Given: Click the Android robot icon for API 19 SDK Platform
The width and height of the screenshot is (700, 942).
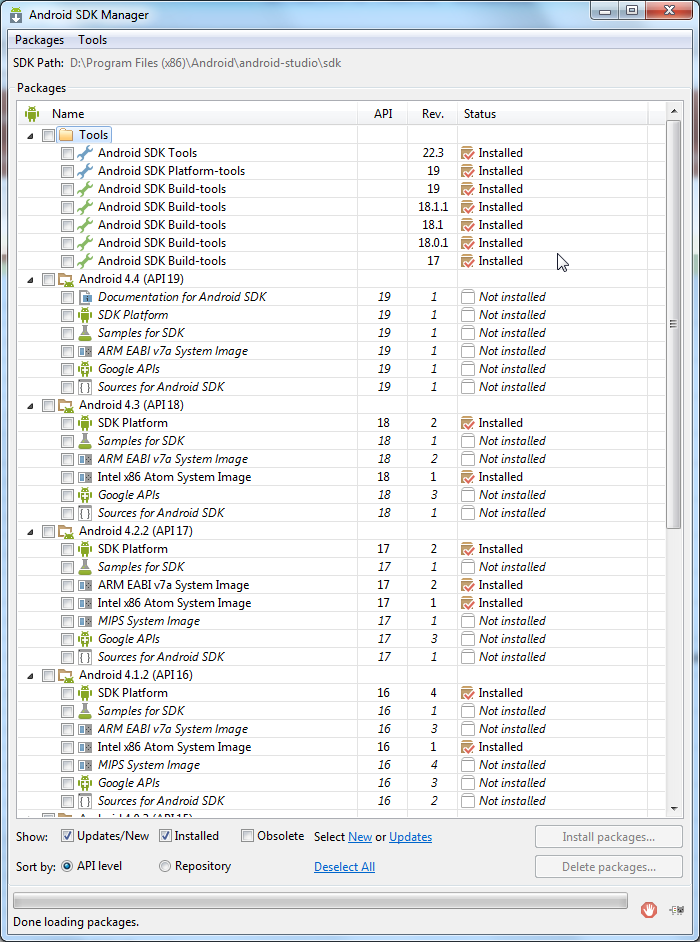Looking at the screenshot, I should point(85,315).
